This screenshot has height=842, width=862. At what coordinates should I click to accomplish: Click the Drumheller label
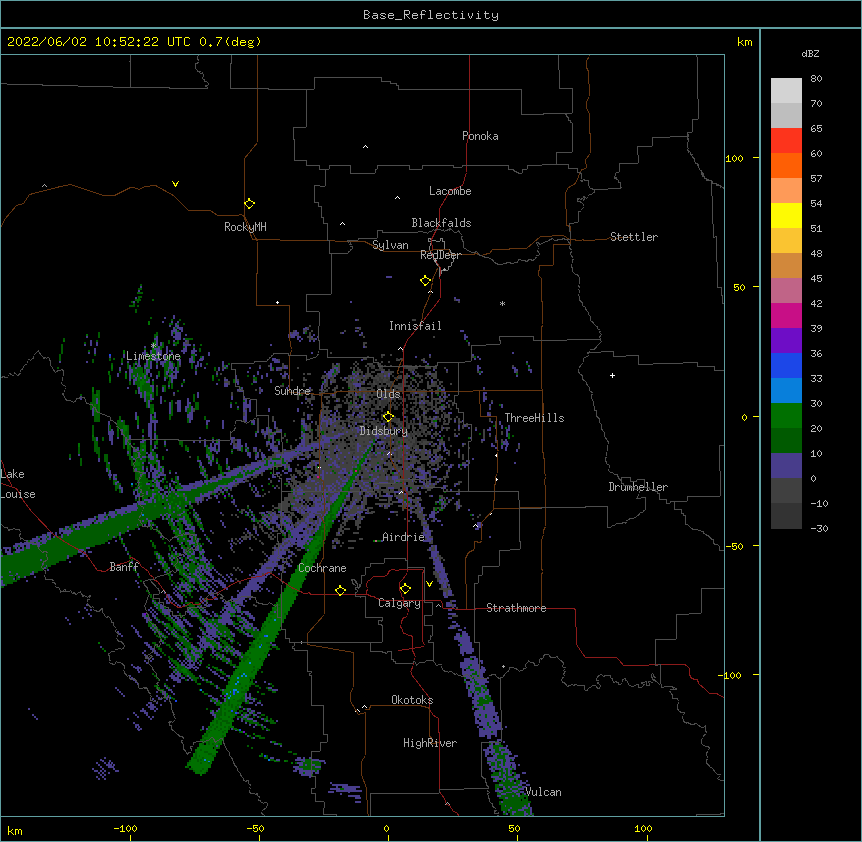(638, 487)
